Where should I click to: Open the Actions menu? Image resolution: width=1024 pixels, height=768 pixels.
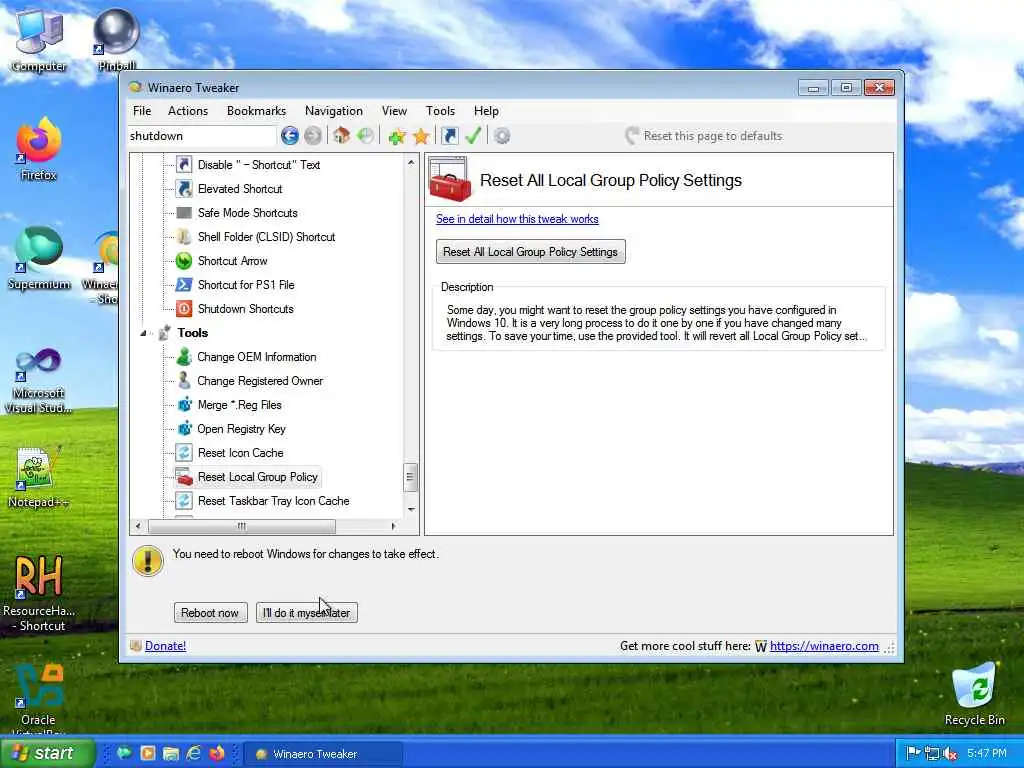coord(187,111)
